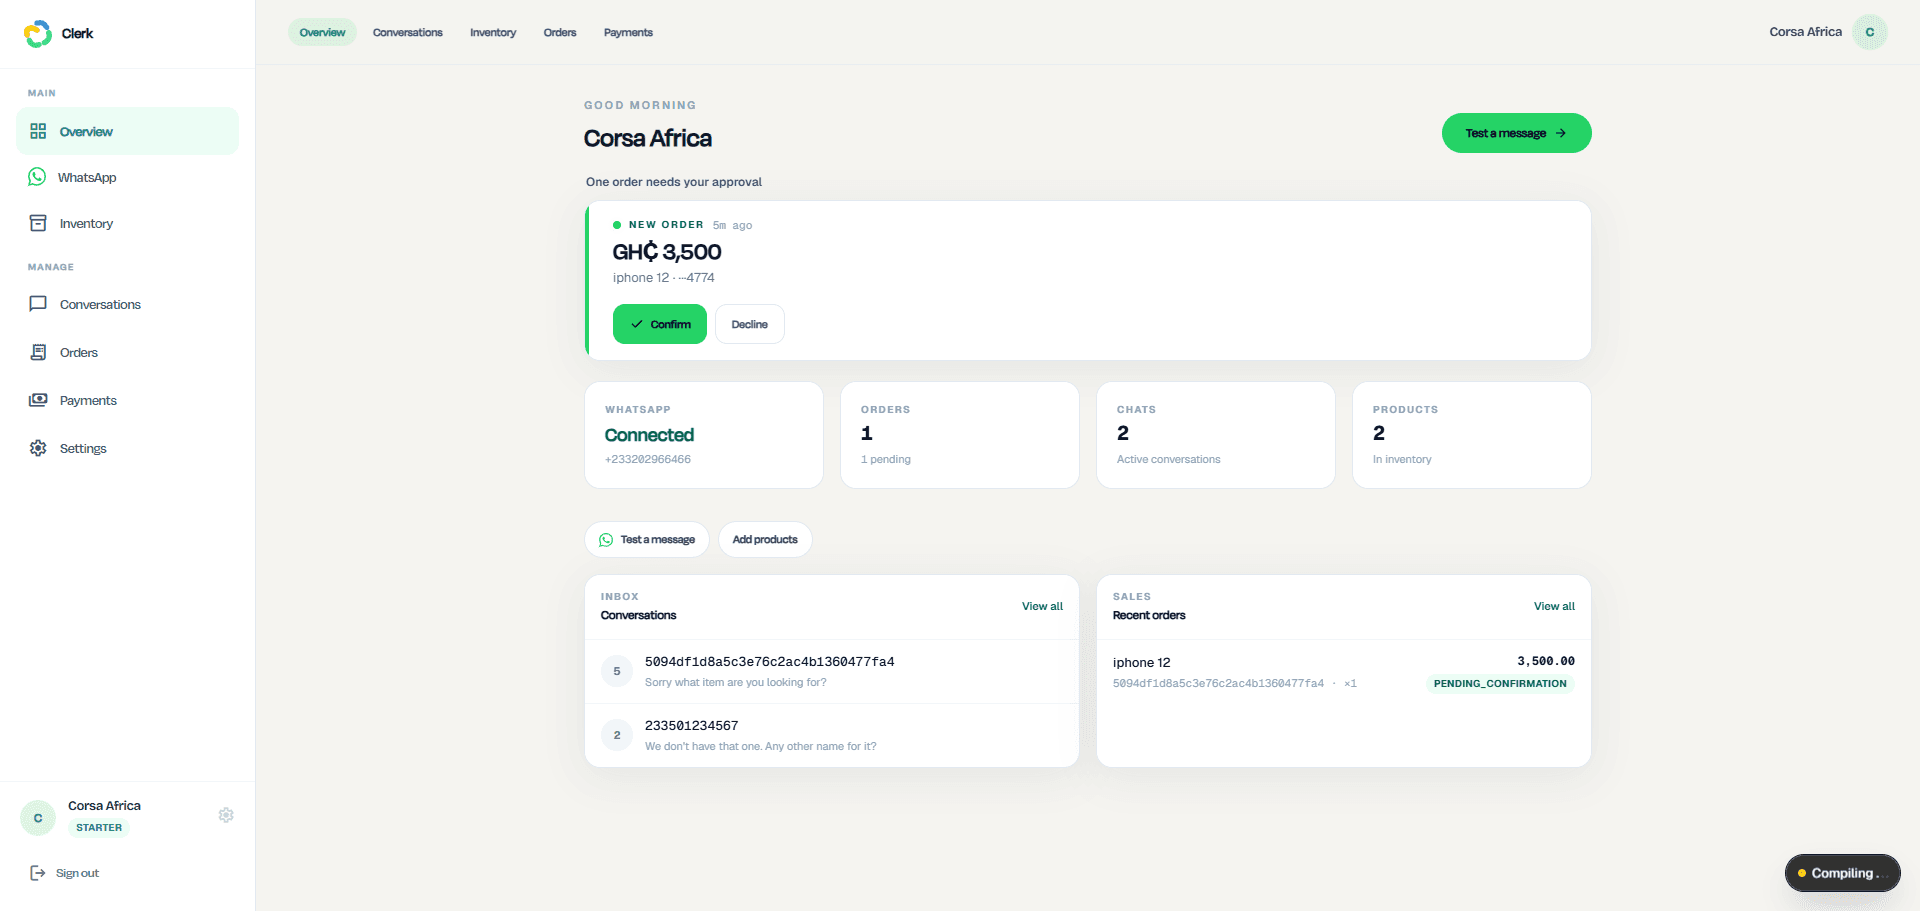
Task: Select WhatsApp label in the sidebar
Action: (87, 178)
